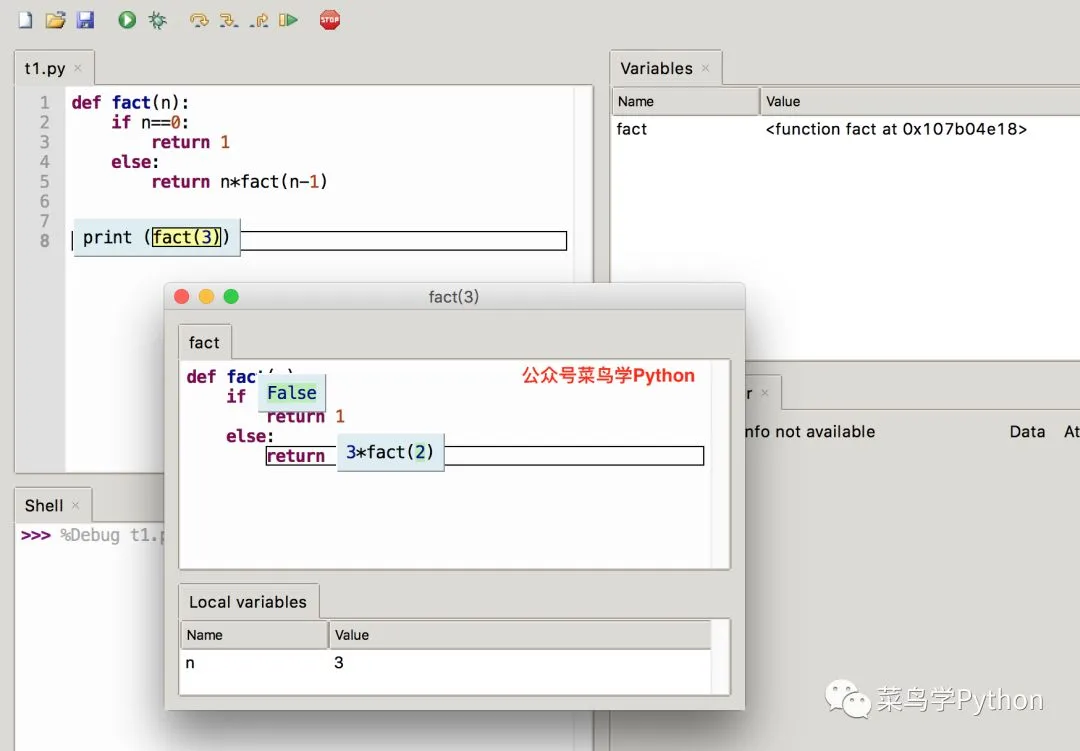Resume execution from the toolbar
1080x751 pixels.
[289, 20]
